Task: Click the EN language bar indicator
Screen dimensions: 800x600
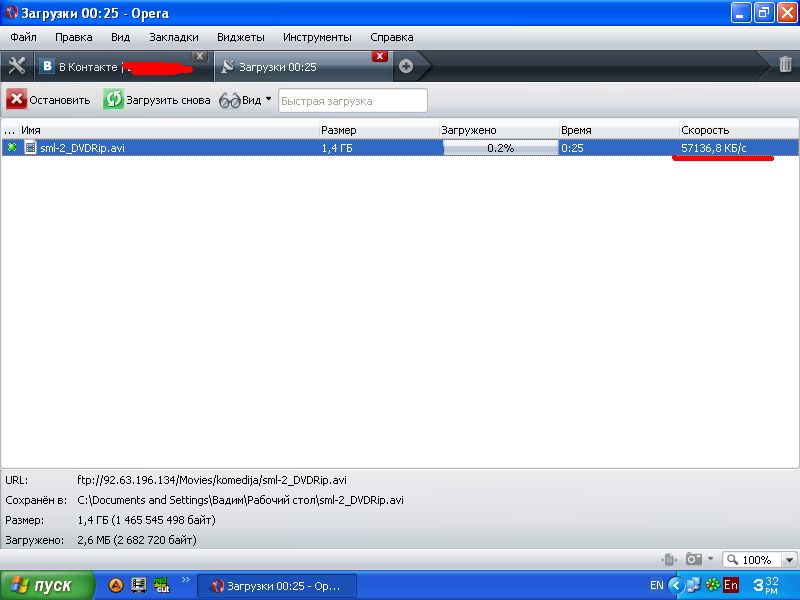Action: click(657, 585)
